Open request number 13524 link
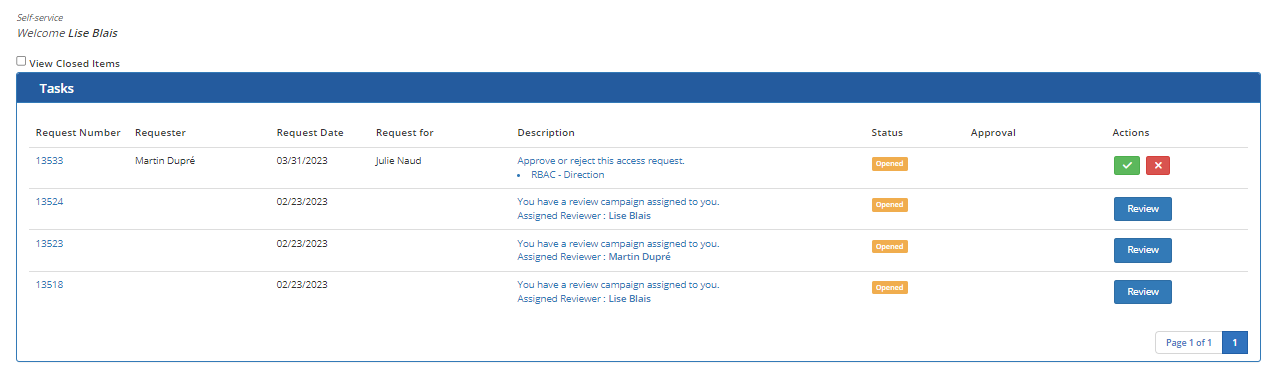 (x=50, y=201)
